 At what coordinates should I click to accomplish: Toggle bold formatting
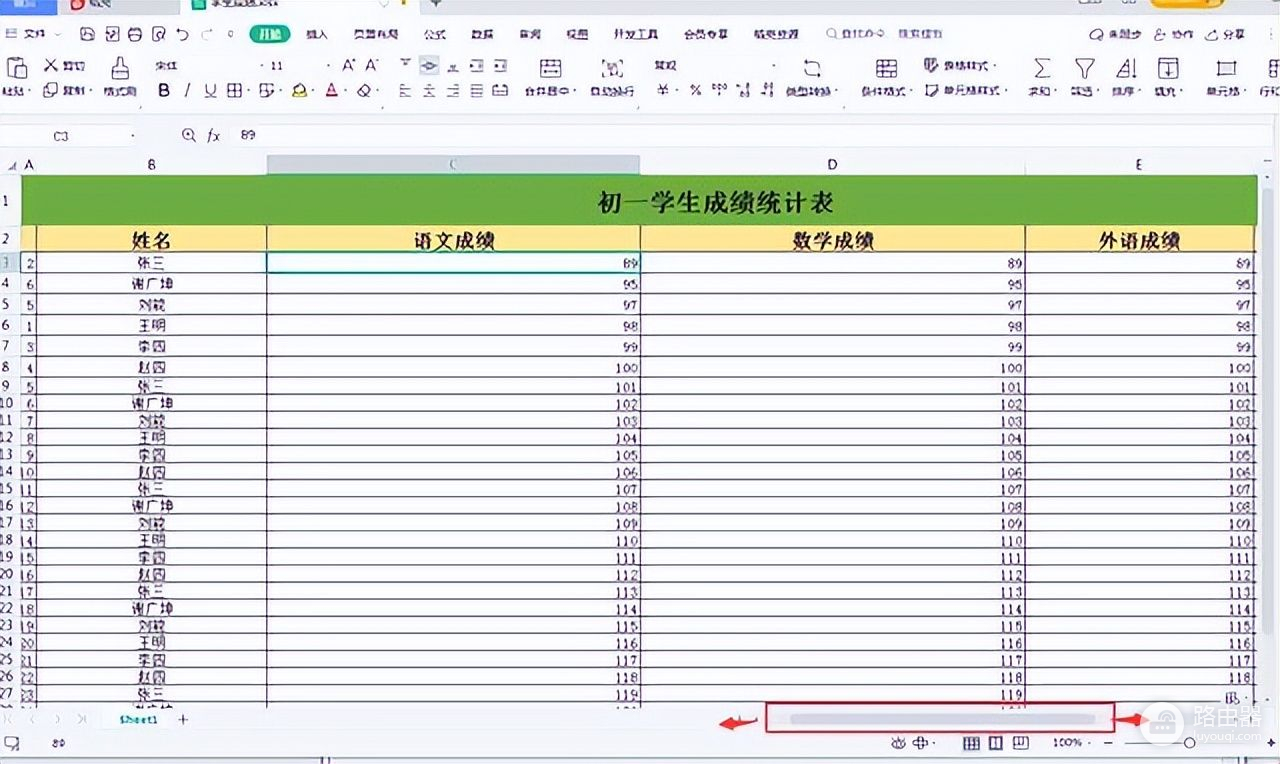(x=164, y=90)
